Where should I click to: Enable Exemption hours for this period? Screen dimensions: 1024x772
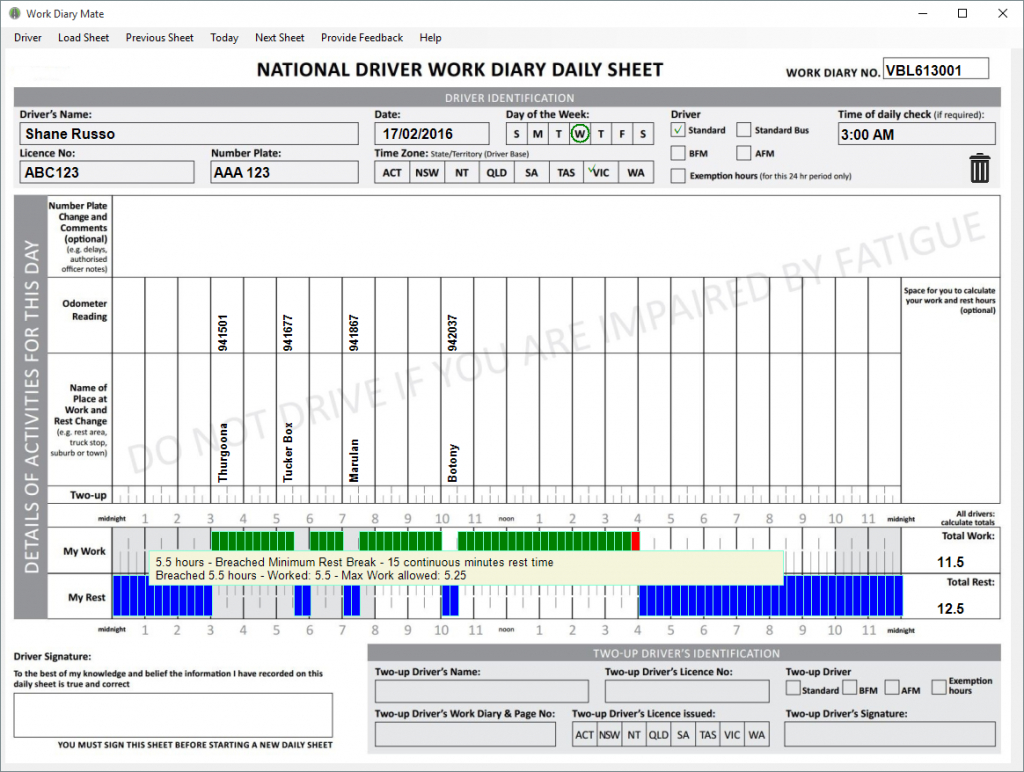[678, 176]
